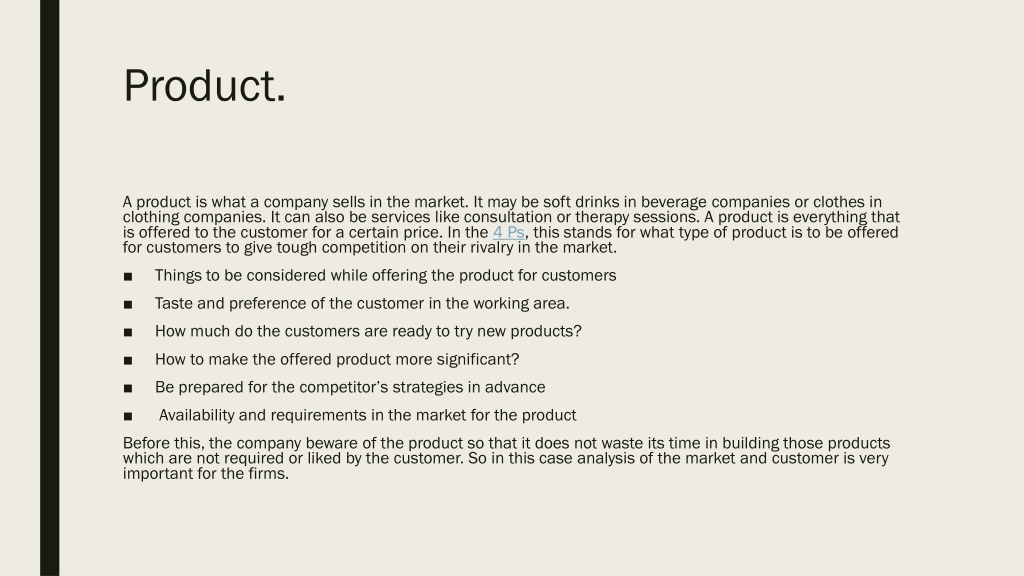Click the ready to try new products line

click(x=368, y=332)
